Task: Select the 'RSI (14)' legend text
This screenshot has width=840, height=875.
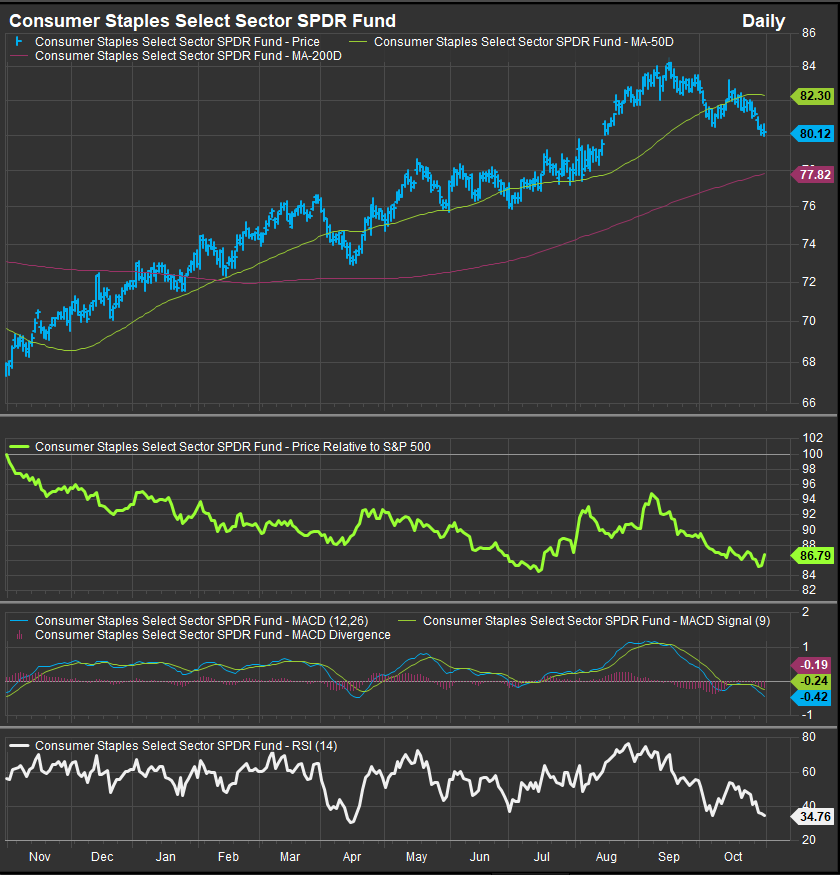Action: 314,746
